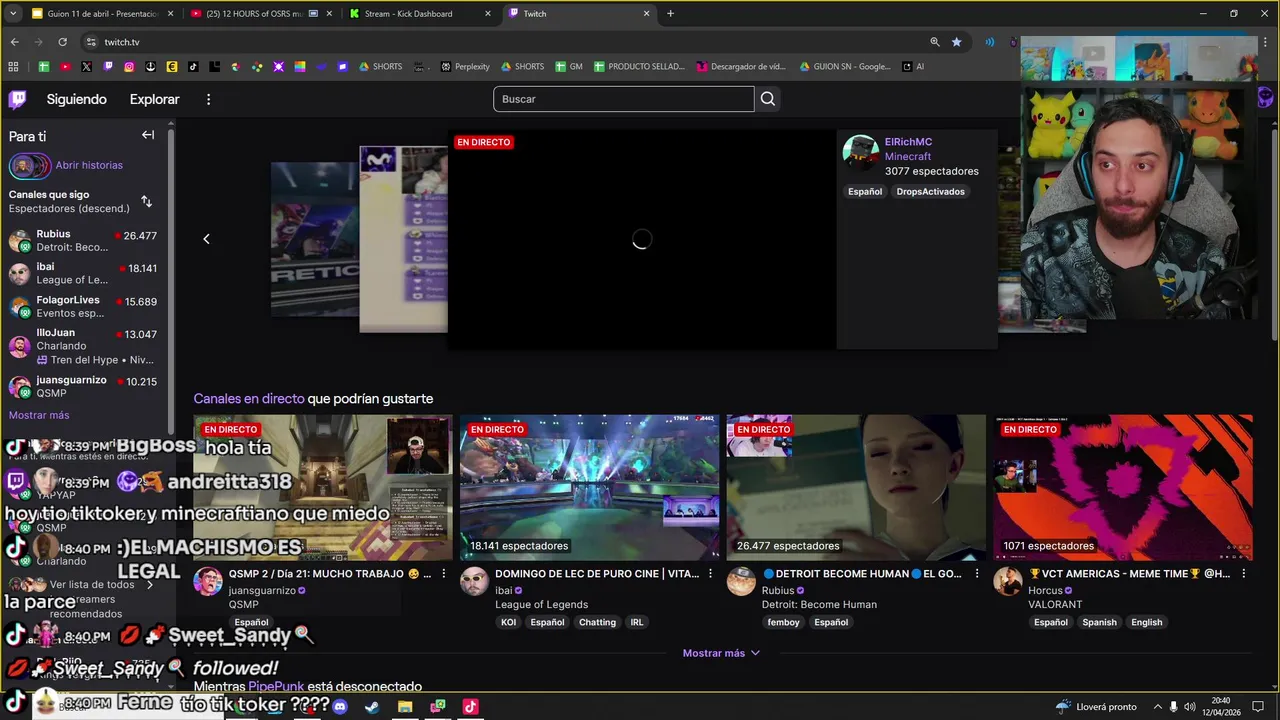
Task: Click ibai avatar on stream card
Action: [x=474, y=582]
